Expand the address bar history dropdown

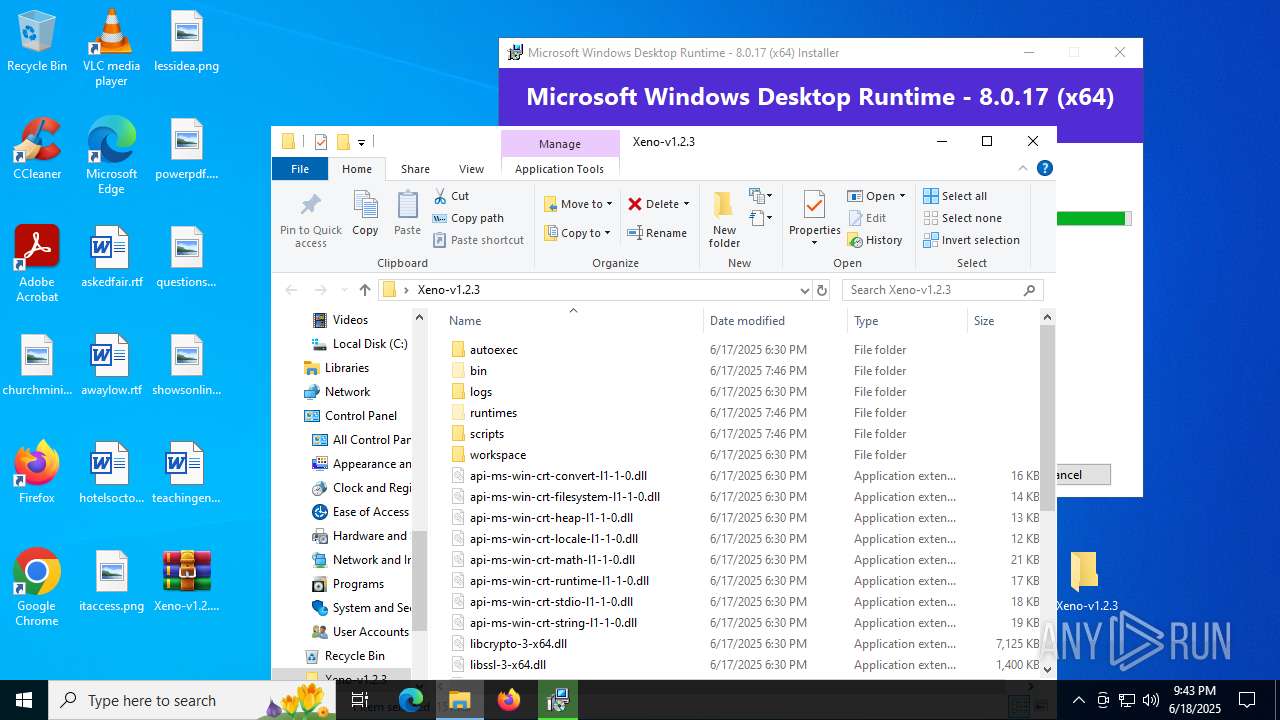coord(804,290)
